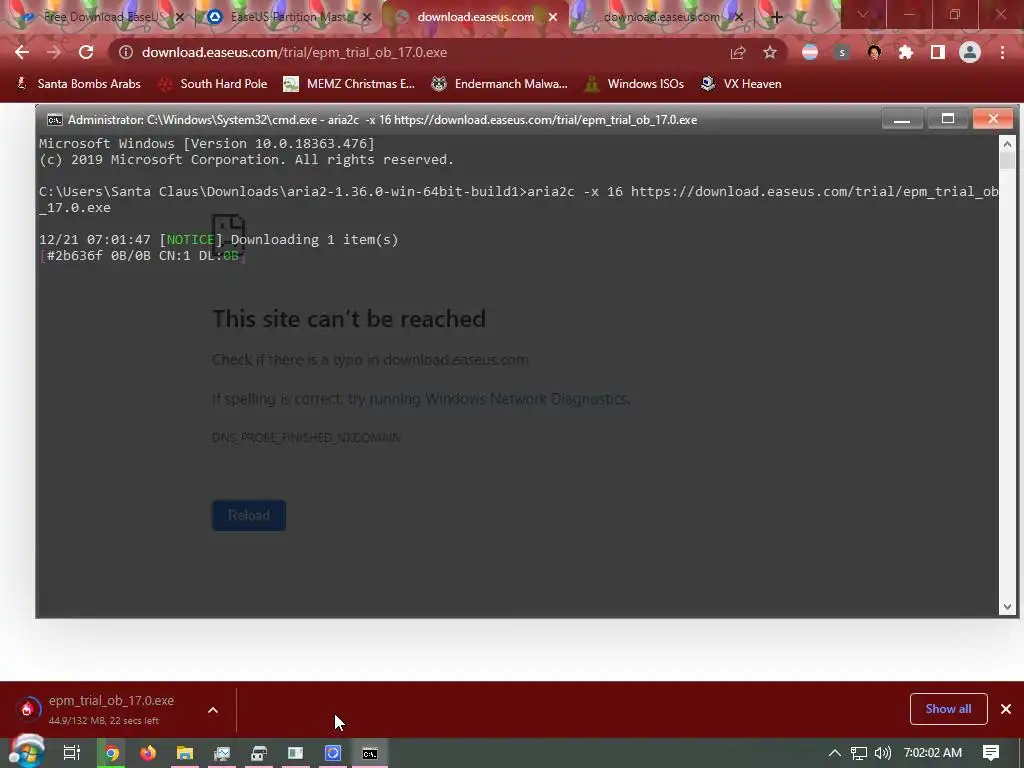Open the striped flag extension icon
Screen dimensions: 1024x768
click(810, 52)
